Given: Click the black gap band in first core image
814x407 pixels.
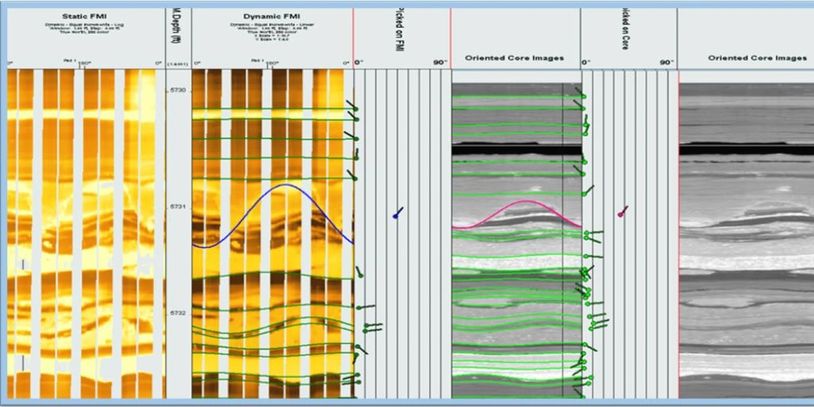Looking at the screenshot, I should point(517,149).
